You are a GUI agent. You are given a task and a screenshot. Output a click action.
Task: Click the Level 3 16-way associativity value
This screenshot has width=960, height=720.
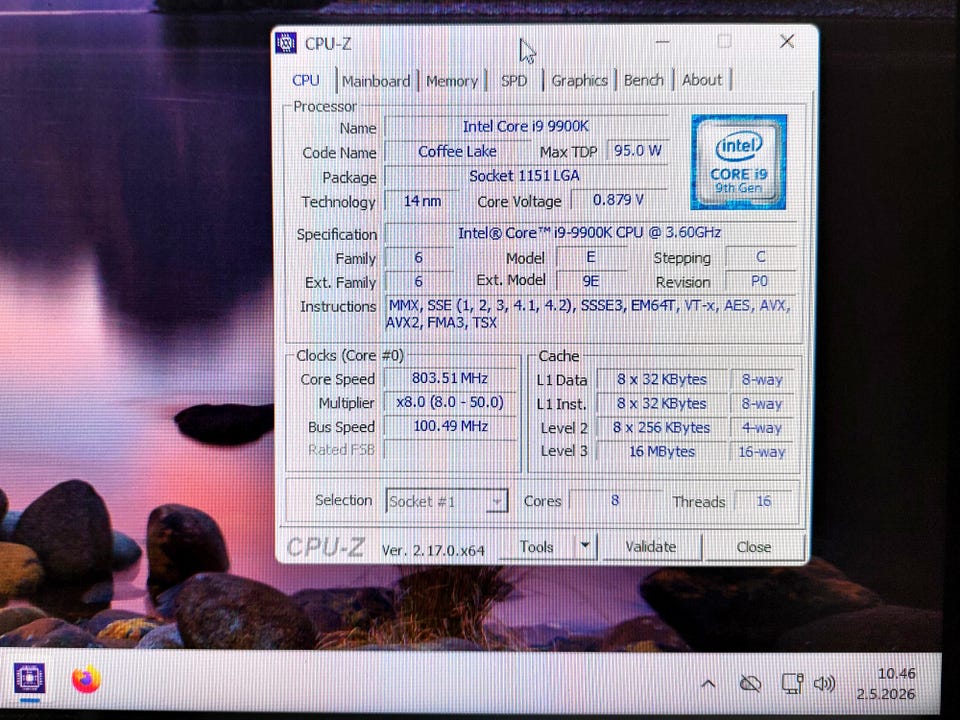pyautogui.click(x=762, y=452)
